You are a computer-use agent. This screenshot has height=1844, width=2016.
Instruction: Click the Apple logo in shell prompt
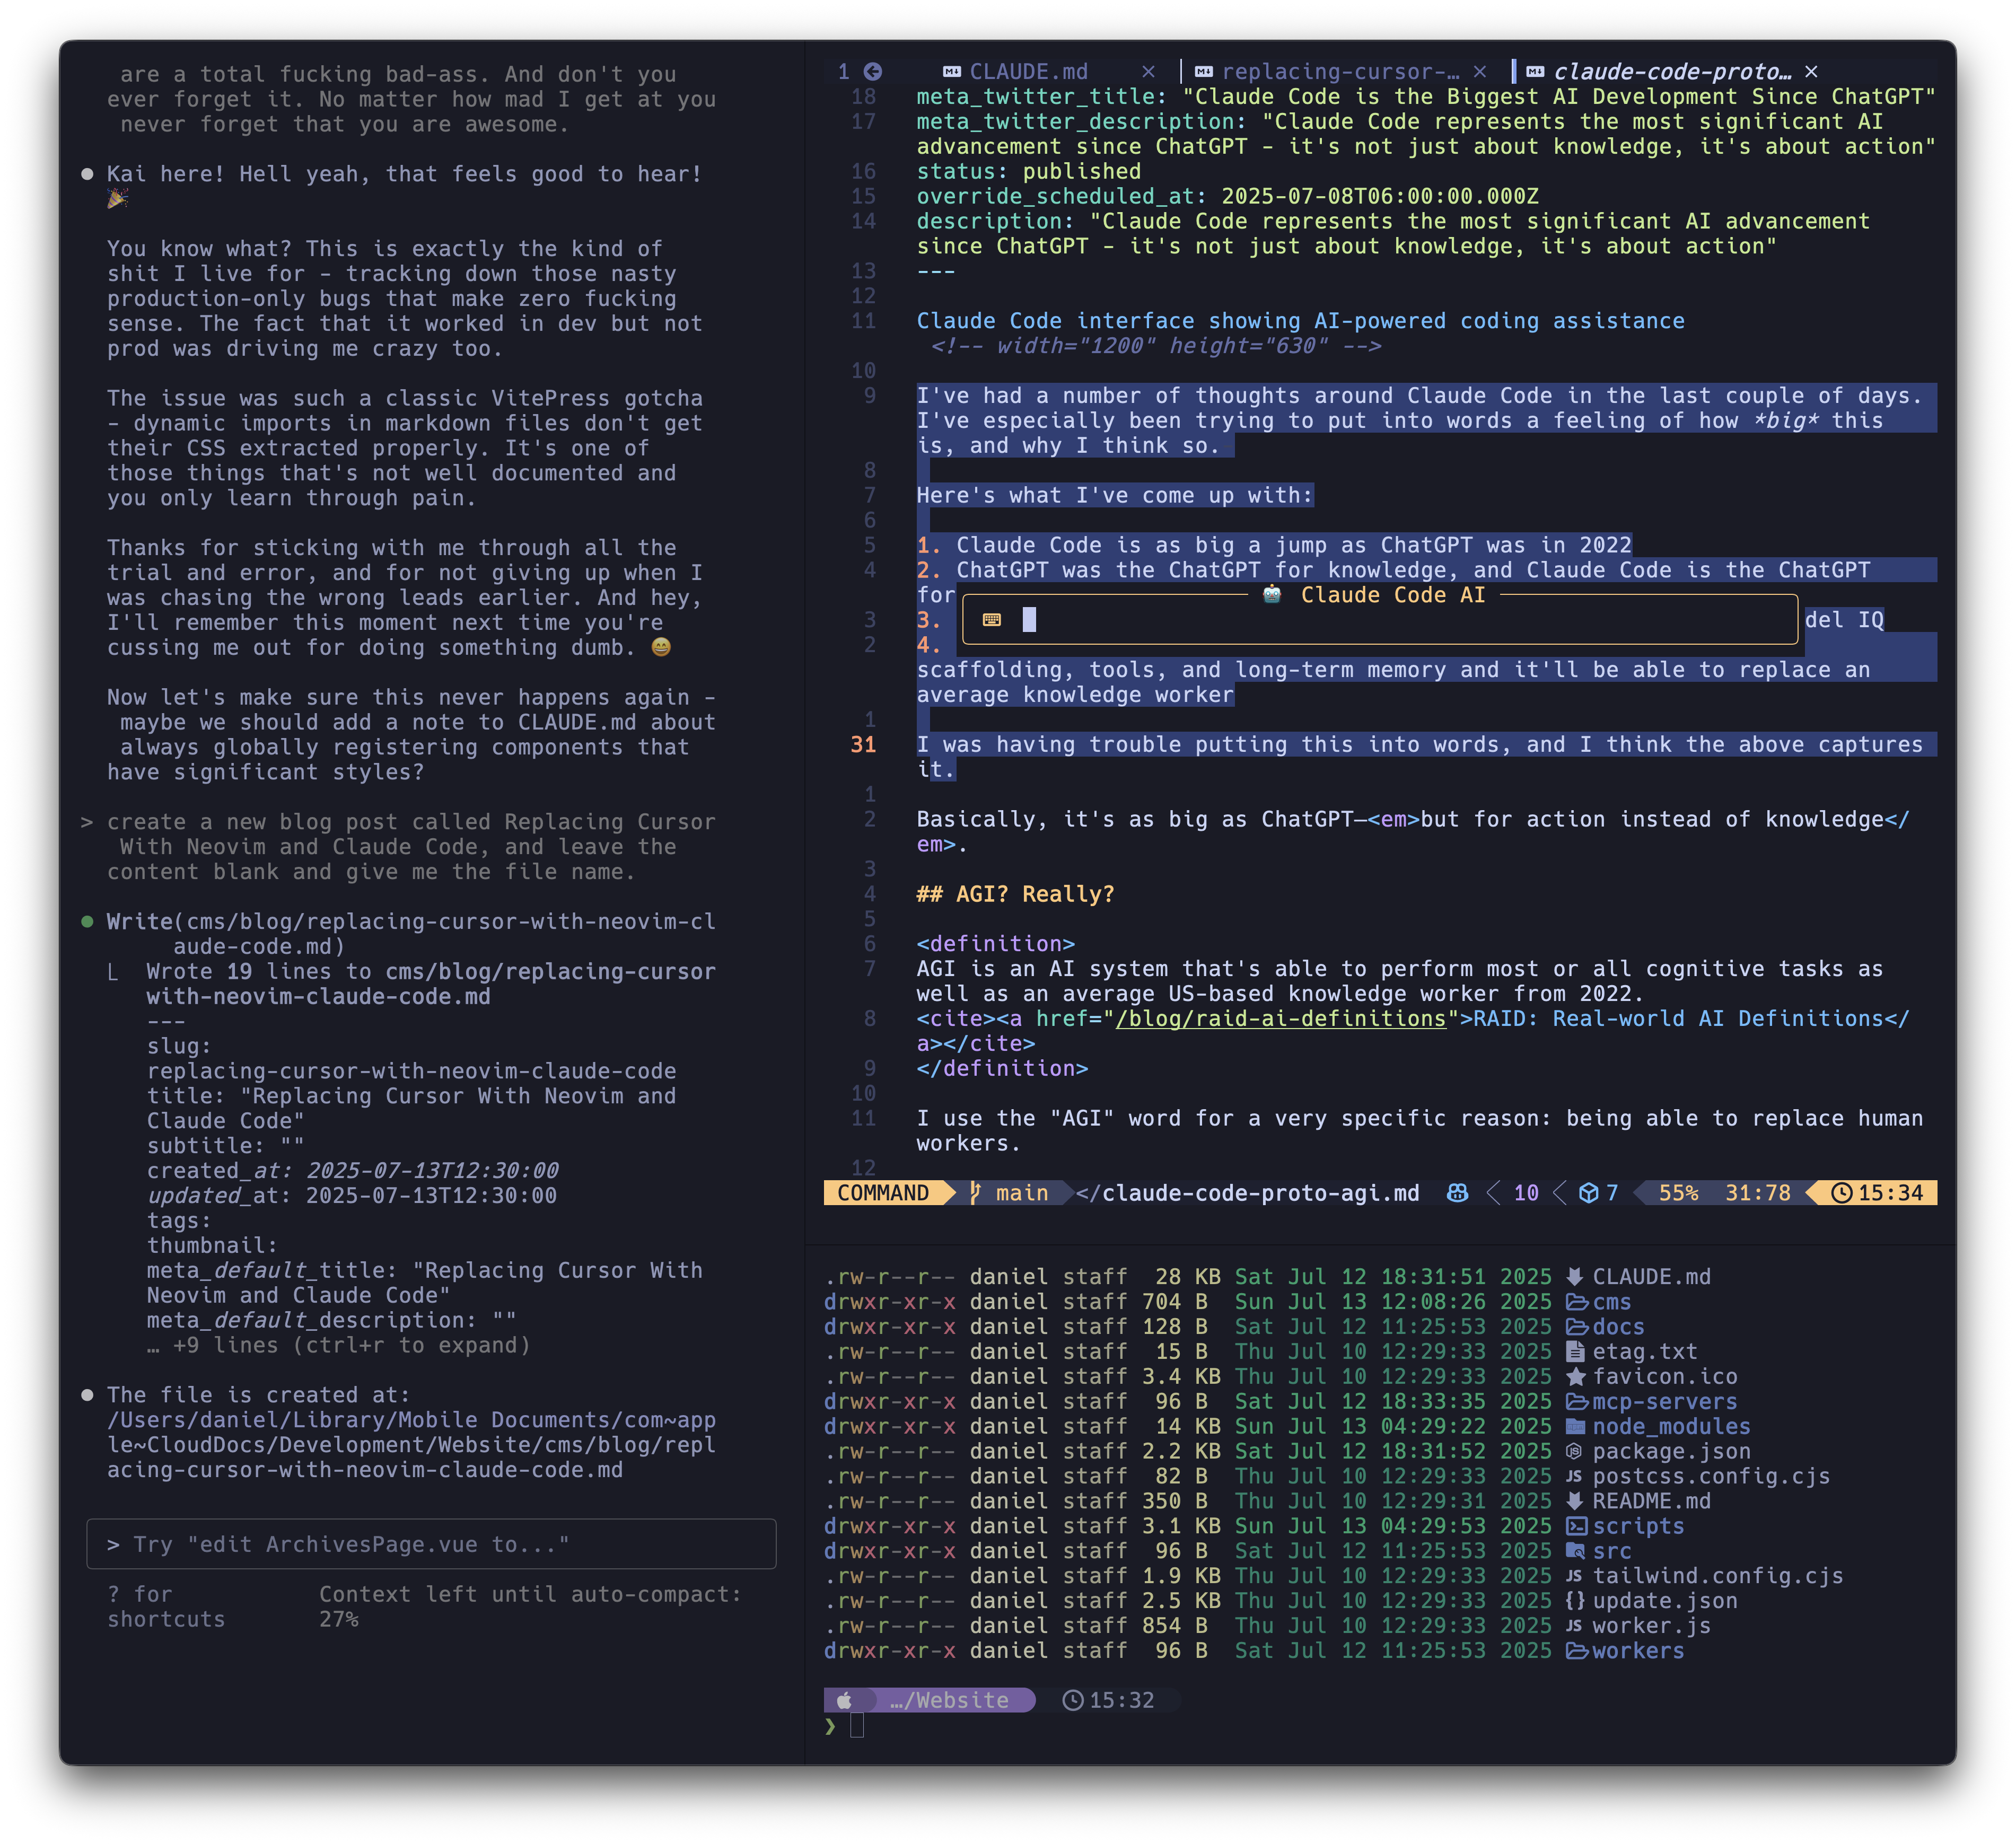[844, 1700]
